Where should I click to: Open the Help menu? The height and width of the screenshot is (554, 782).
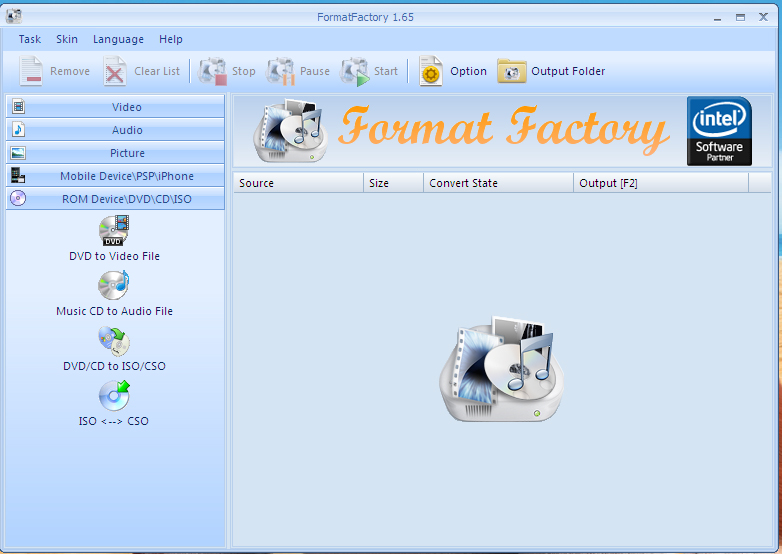tap(171, 39)
